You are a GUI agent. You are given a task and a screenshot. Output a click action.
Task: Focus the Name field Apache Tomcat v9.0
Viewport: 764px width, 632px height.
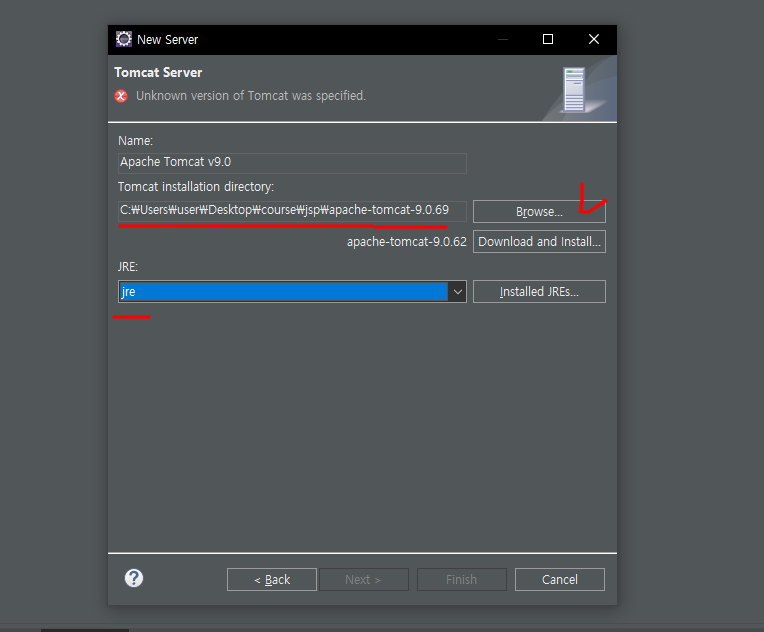292,162
